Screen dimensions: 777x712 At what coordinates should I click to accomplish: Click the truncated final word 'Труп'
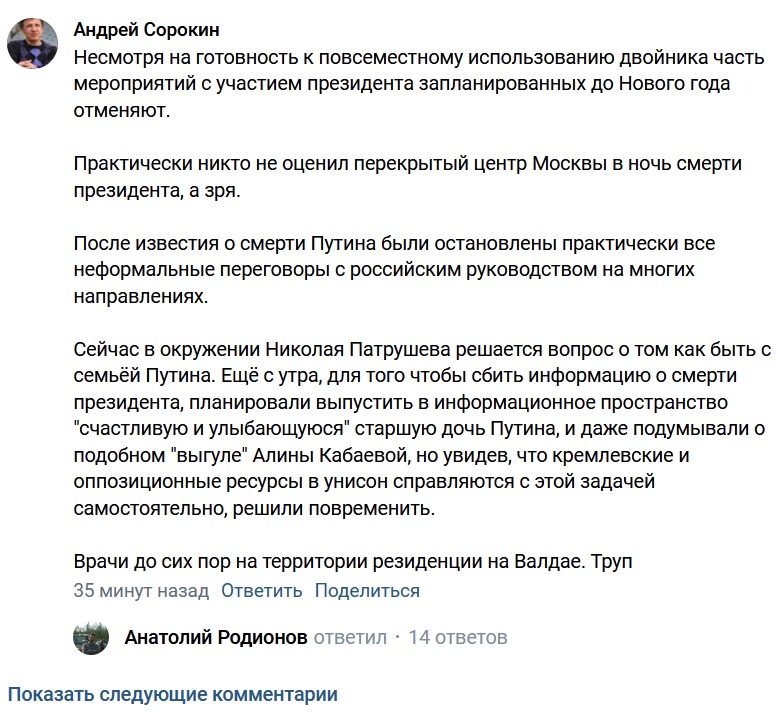tap(611, 561)
